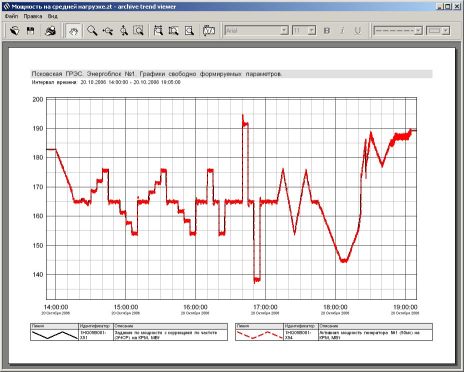This screenshot has width=464, height=372.
Task: Click the 16:00:00 time axis label
Action: pos(196,307)
